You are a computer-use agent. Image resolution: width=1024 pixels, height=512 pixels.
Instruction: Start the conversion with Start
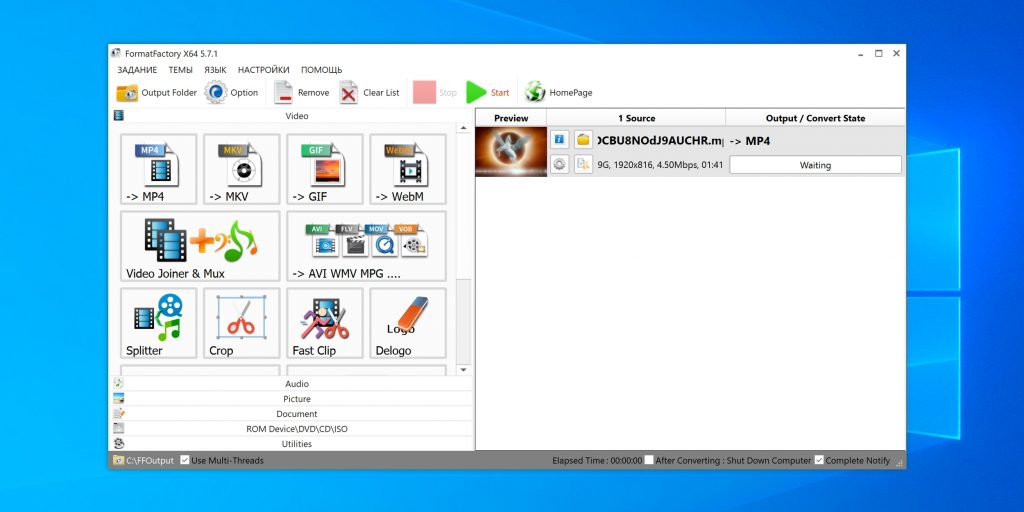click(x=487, y=93)
